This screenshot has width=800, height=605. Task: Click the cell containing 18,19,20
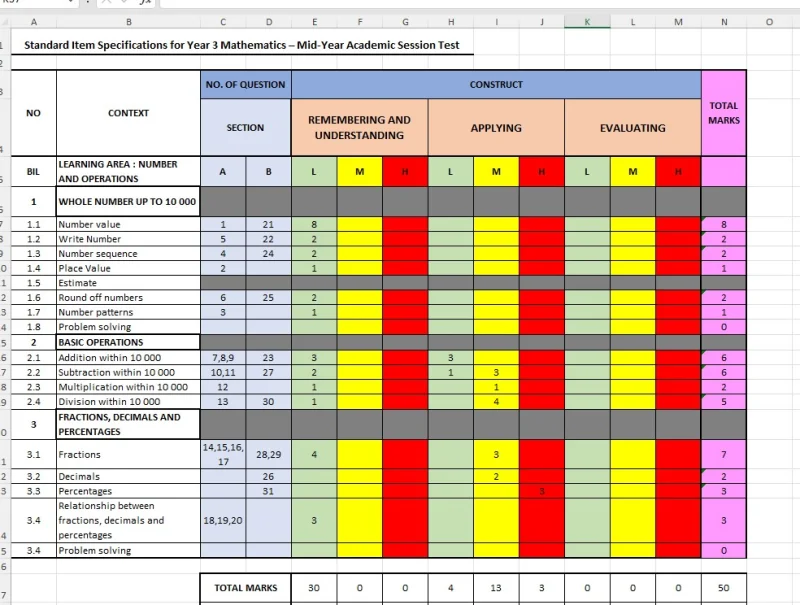[x=222, y=520]
